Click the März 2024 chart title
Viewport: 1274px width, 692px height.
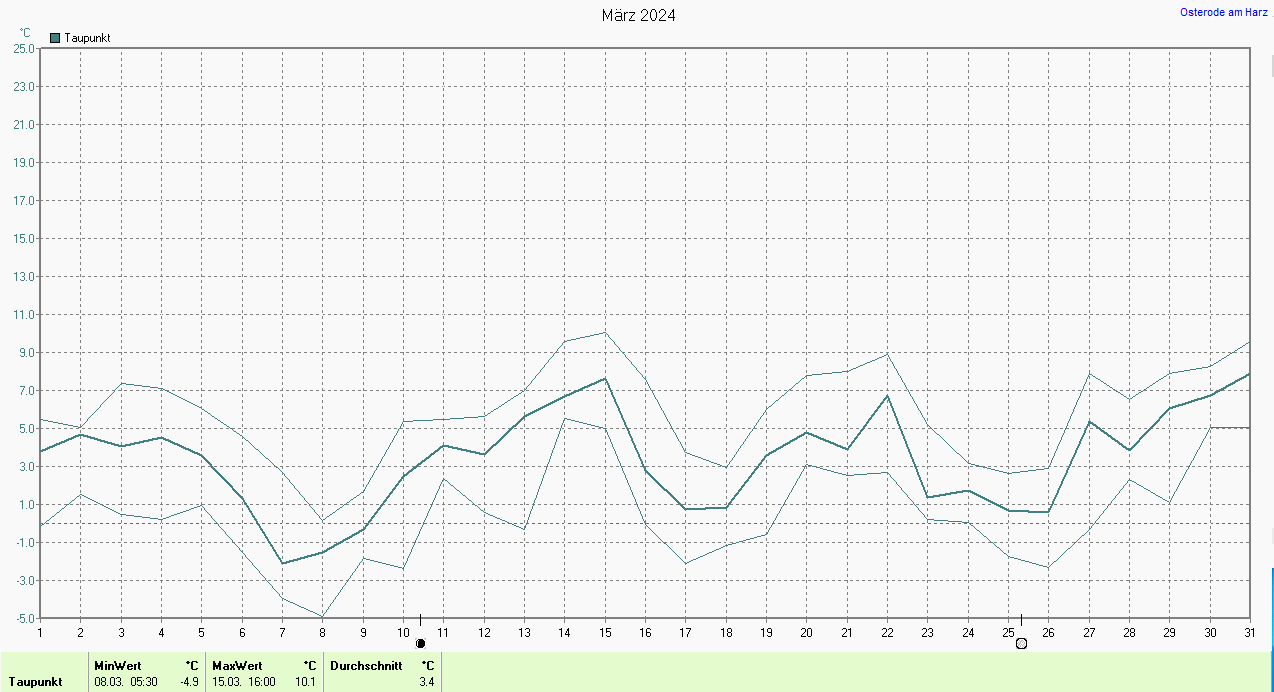(638, 15)
